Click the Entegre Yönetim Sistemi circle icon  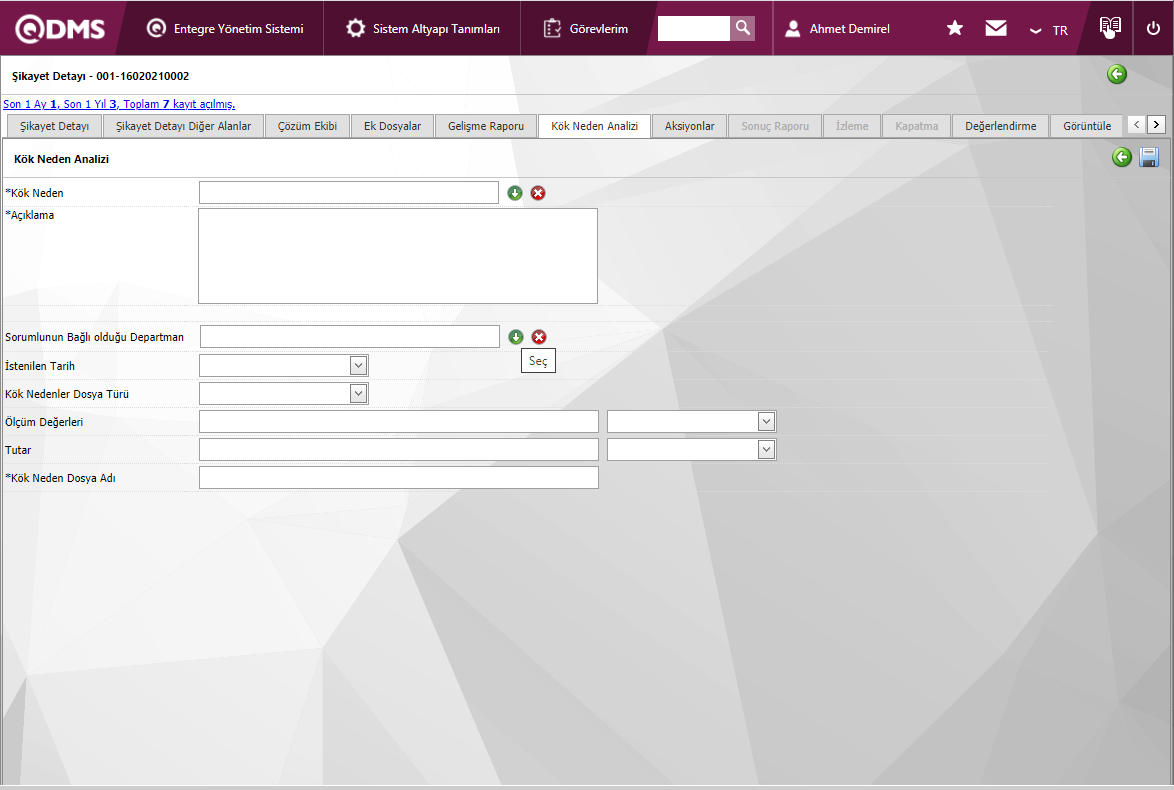pos(156,28)
